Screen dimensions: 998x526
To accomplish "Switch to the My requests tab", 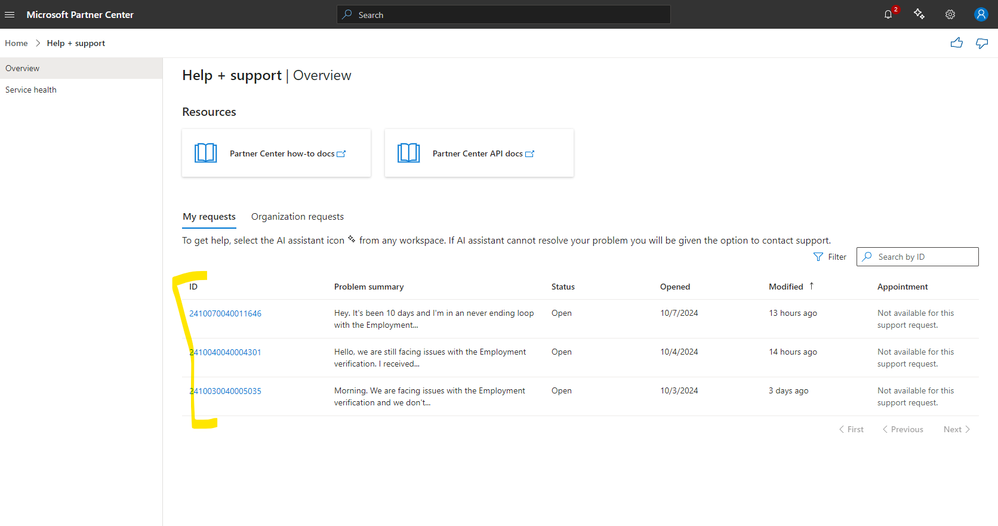I will point(209,217).
